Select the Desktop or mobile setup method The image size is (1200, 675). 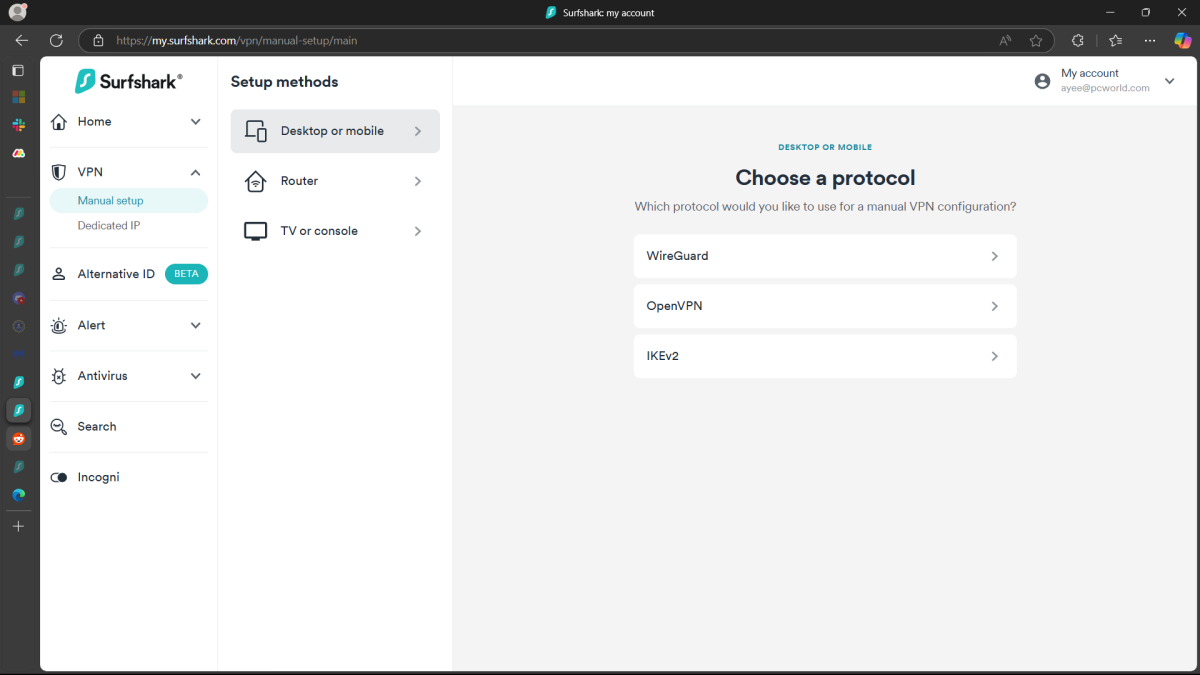[x=335, y=131]
